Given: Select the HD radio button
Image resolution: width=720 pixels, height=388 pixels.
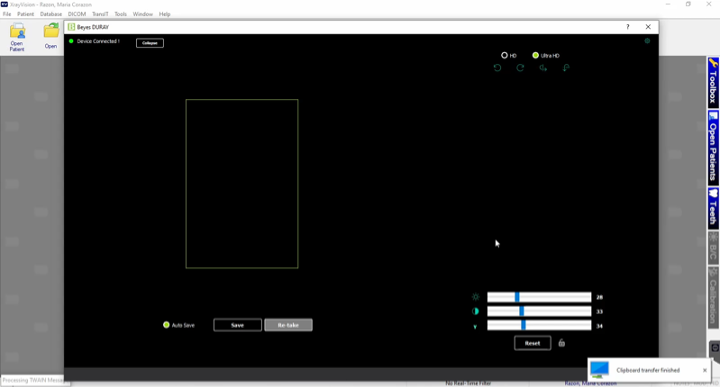Looking at the screenshot, I should tap(504, 55).
